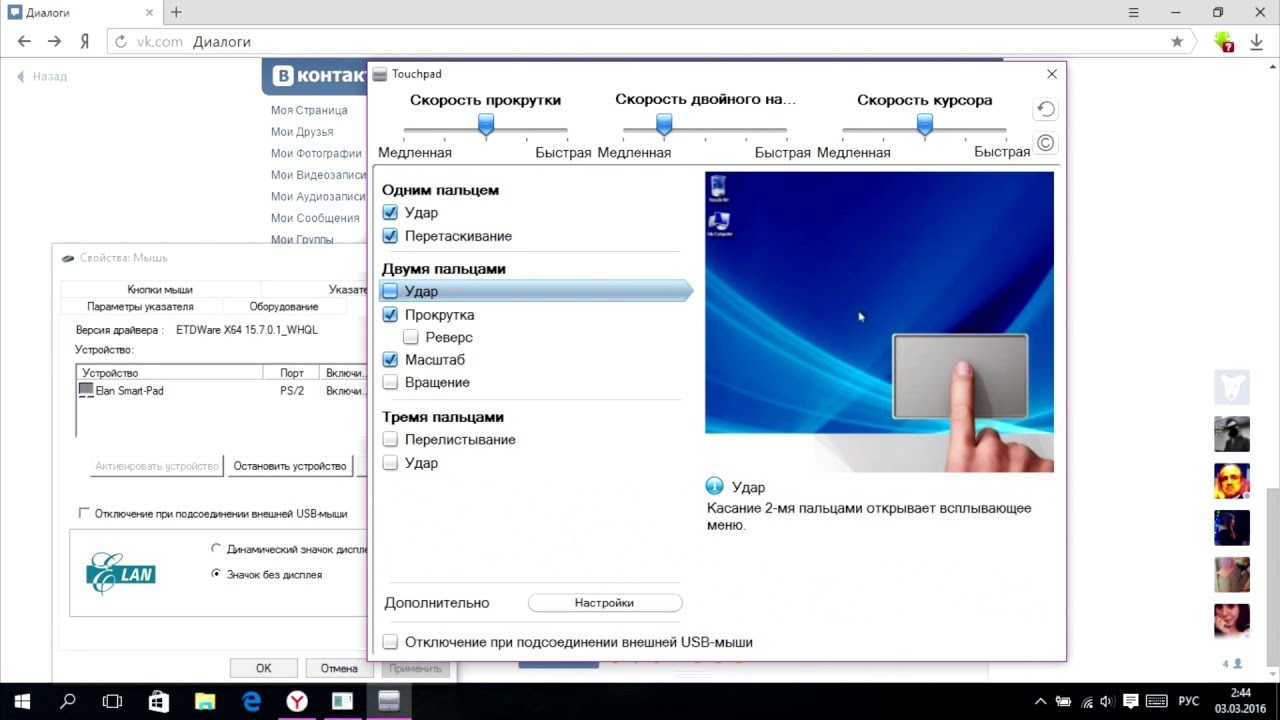This screenshot has width=1280, height=720.
Task: Open the Windows Start menu
Action: coord(22,701)
